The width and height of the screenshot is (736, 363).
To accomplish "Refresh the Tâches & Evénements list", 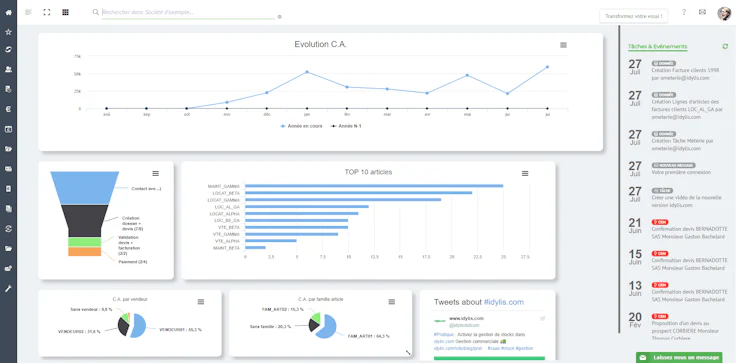I will click(725, 46).
